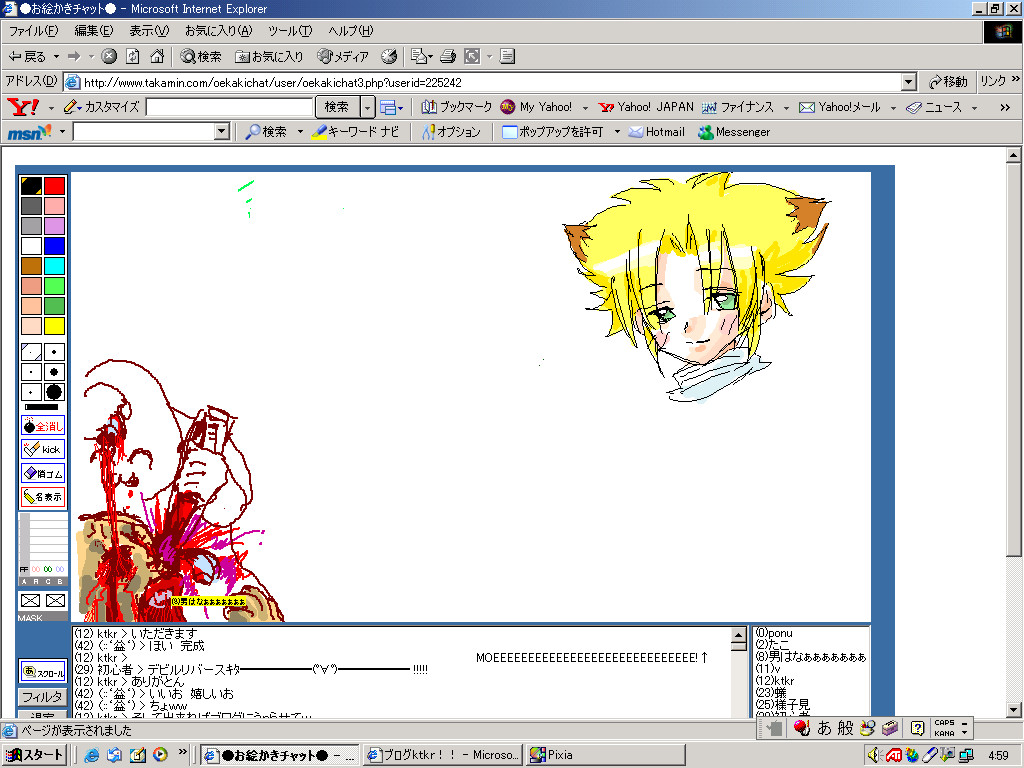
Task: Open the 編集(E) menu
Action: click(93, 31)
